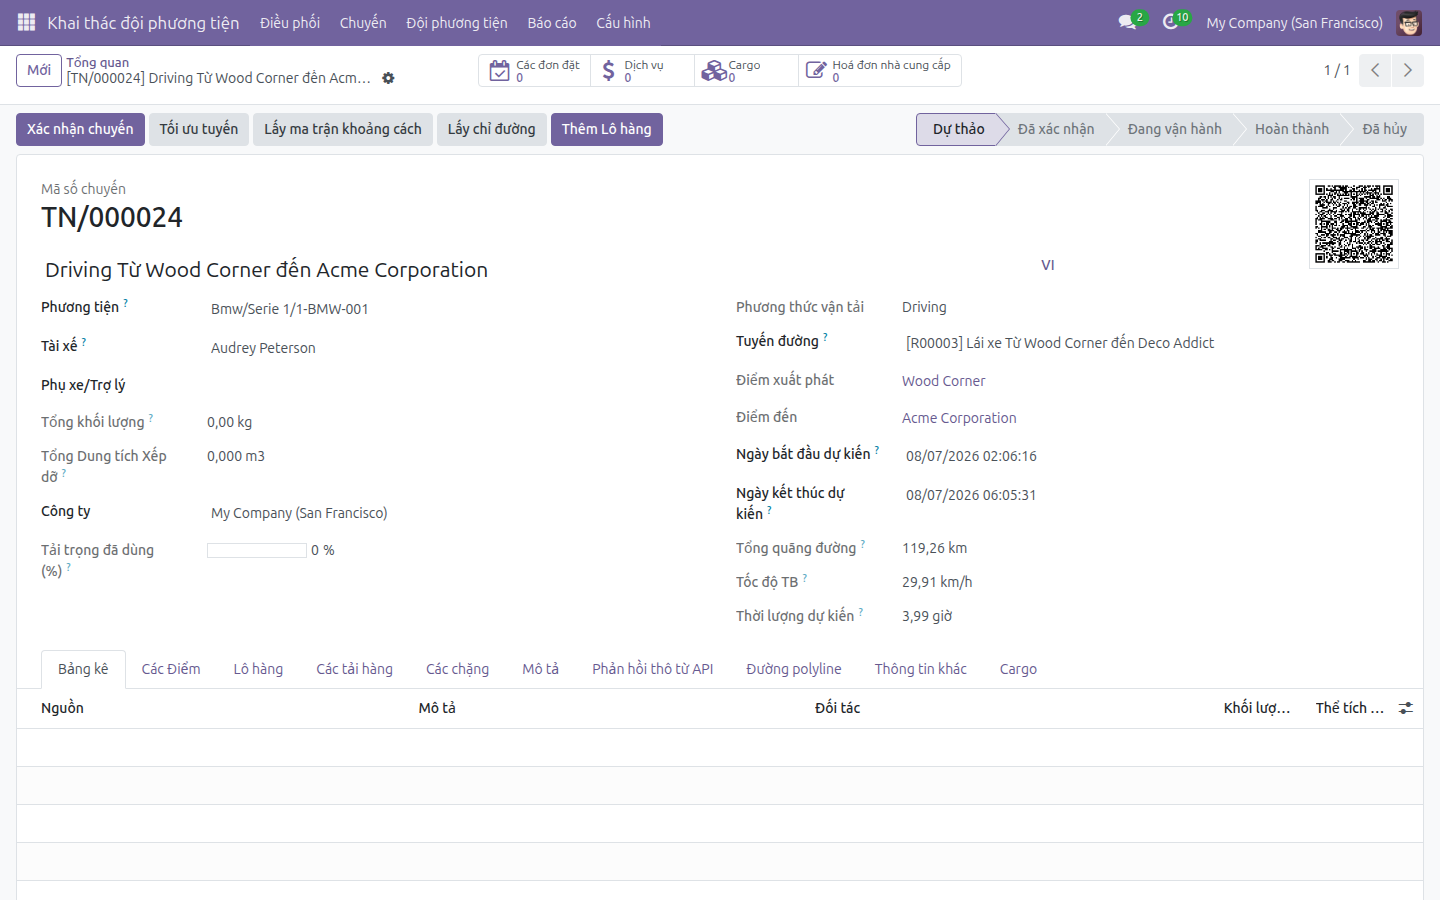Image resolution: width=1440 pixels, height=900 pixels.
Task: Open Các đơn đặt calendar stat button
Action: tap(534, 70)
